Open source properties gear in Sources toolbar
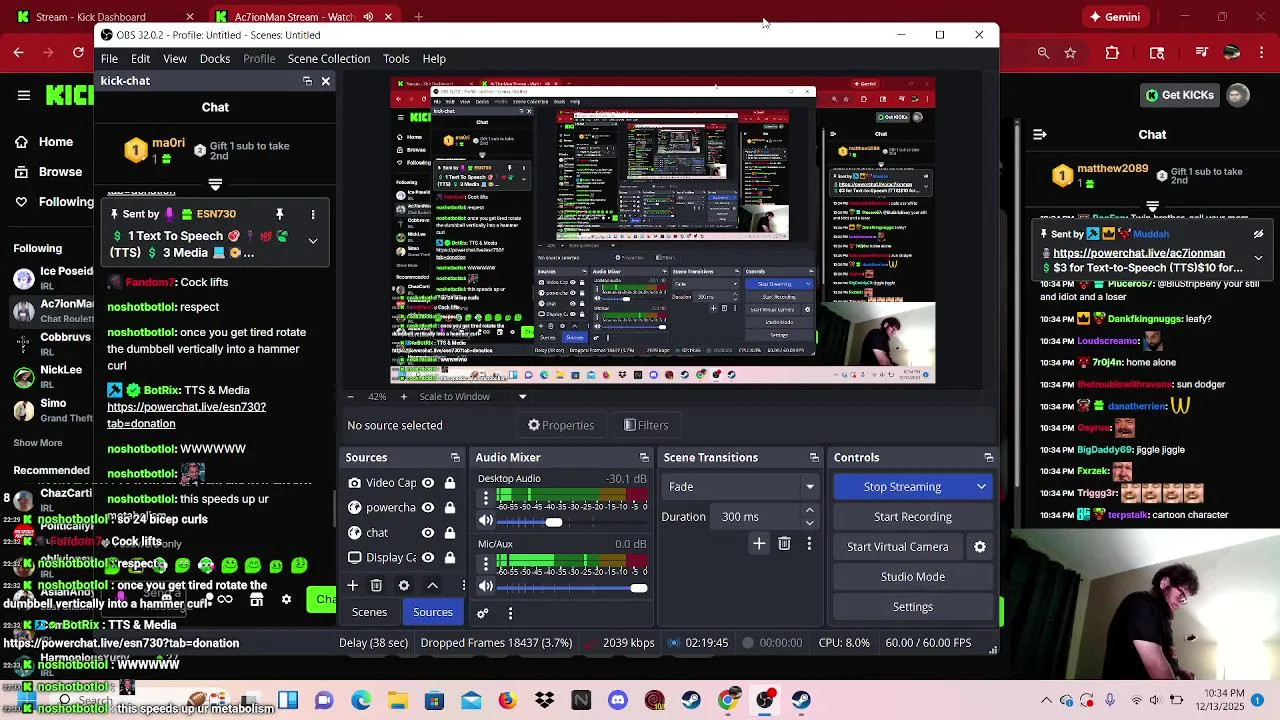The height and width of the screenshot is (720, 1280). 404,585
